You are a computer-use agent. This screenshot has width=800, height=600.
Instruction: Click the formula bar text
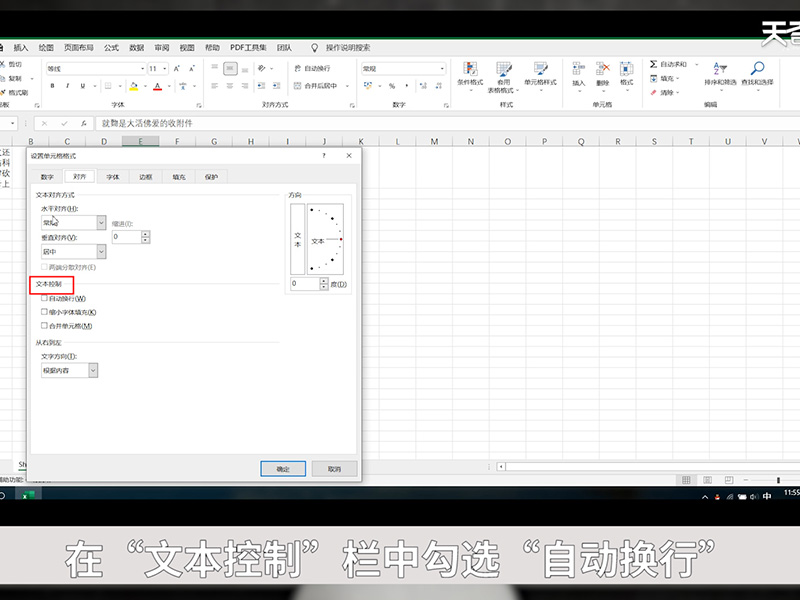(147, 123)
